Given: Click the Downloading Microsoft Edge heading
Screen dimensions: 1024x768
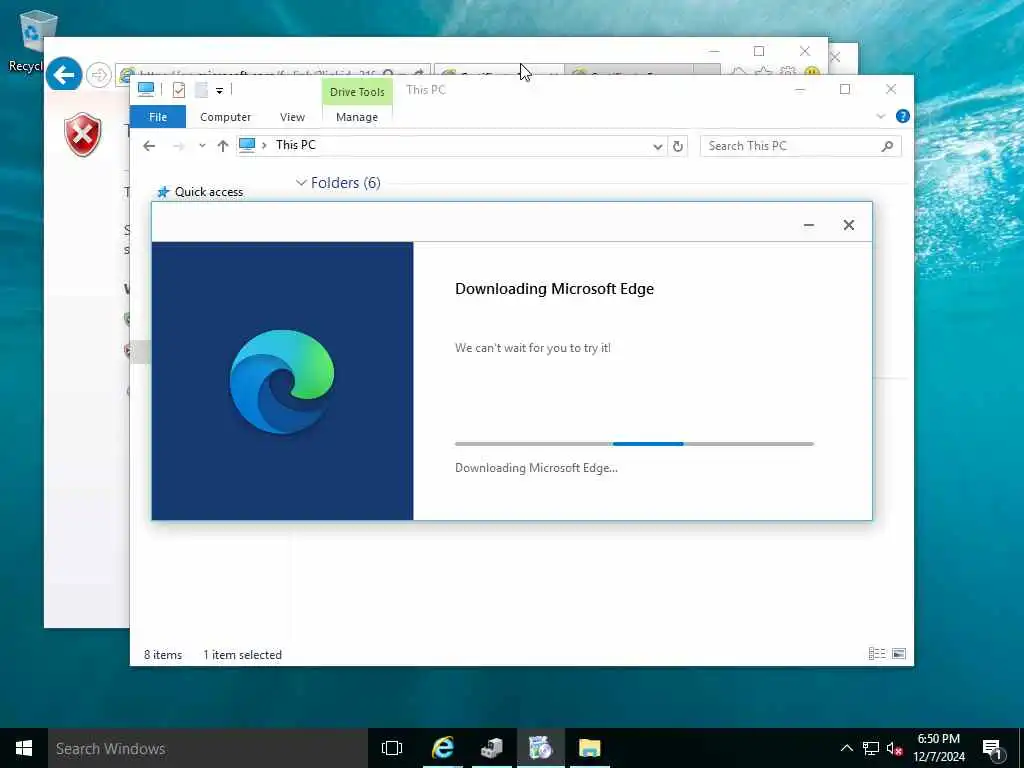Looking at the screenshot, I should click(x=554, y=289).
